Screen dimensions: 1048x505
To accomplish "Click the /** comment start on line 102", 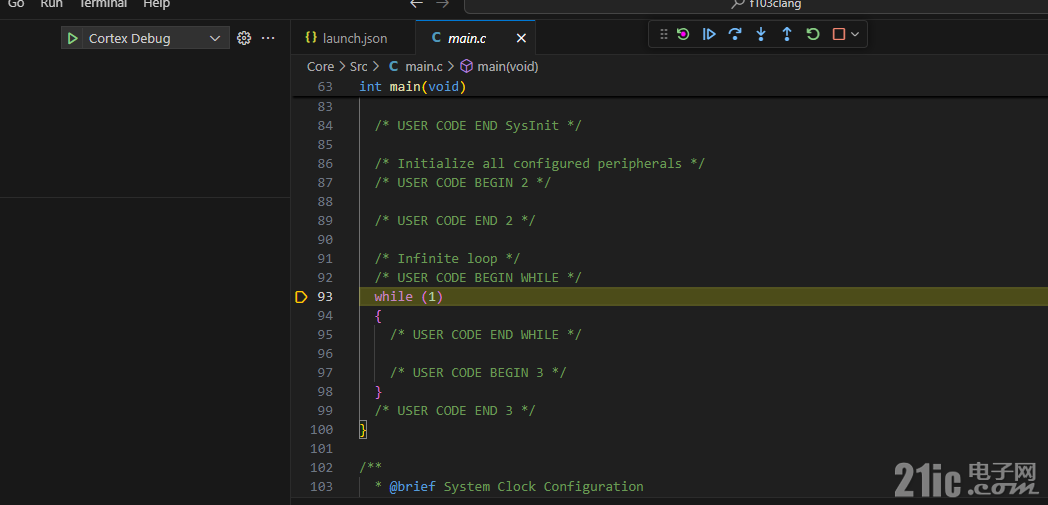I will 370,468.
